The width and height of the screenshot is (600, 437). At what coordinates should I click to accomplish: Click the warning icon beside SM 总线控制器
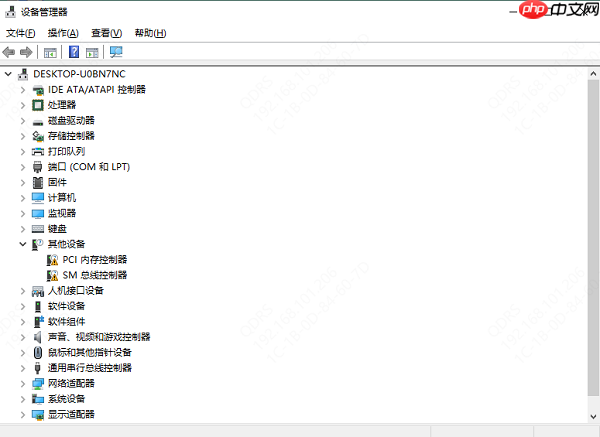pyautogui.click(x=52, y=276)
